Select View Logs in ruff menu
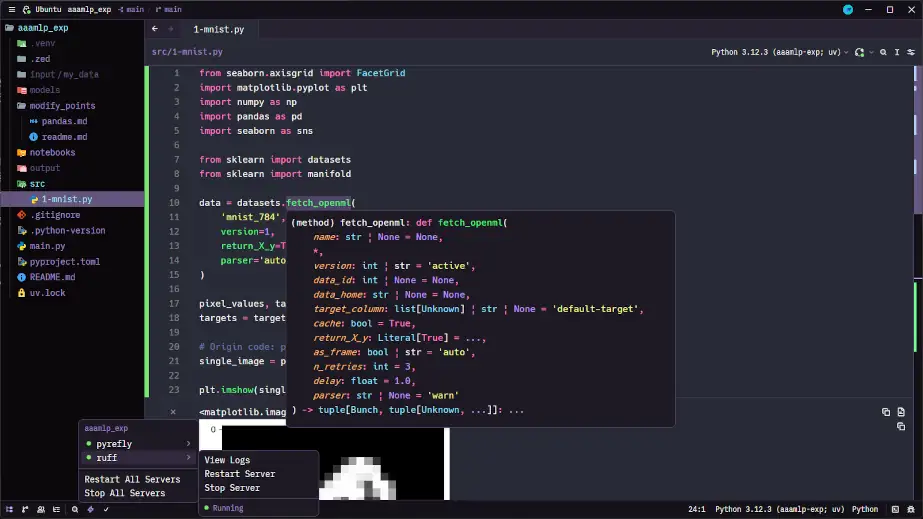This screenshot has height=519, width=923. [259, 460]
